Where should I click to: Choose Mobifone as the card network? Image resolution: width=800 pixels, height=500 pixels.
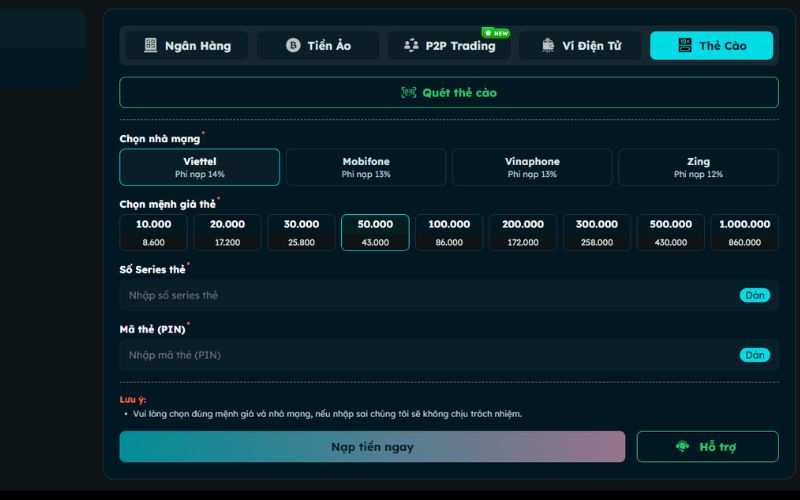(x=366, y=167)
